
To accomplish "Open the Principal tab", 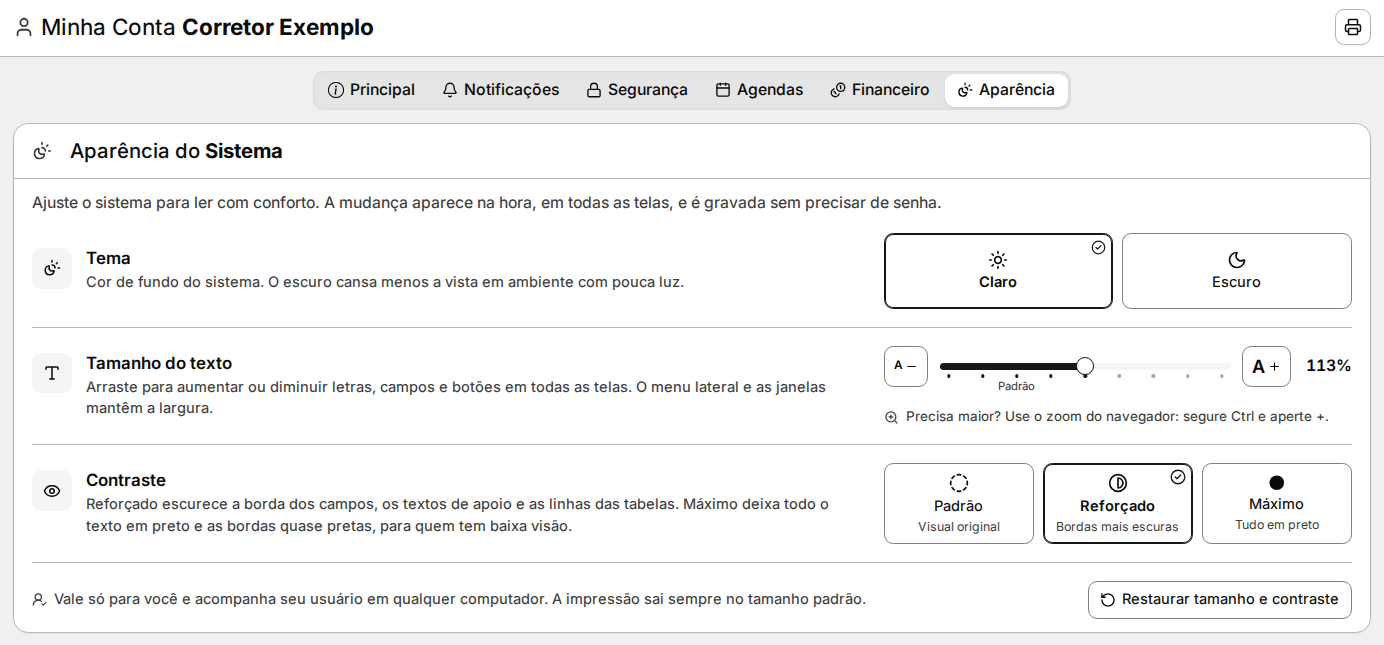I will pos(371,90).
